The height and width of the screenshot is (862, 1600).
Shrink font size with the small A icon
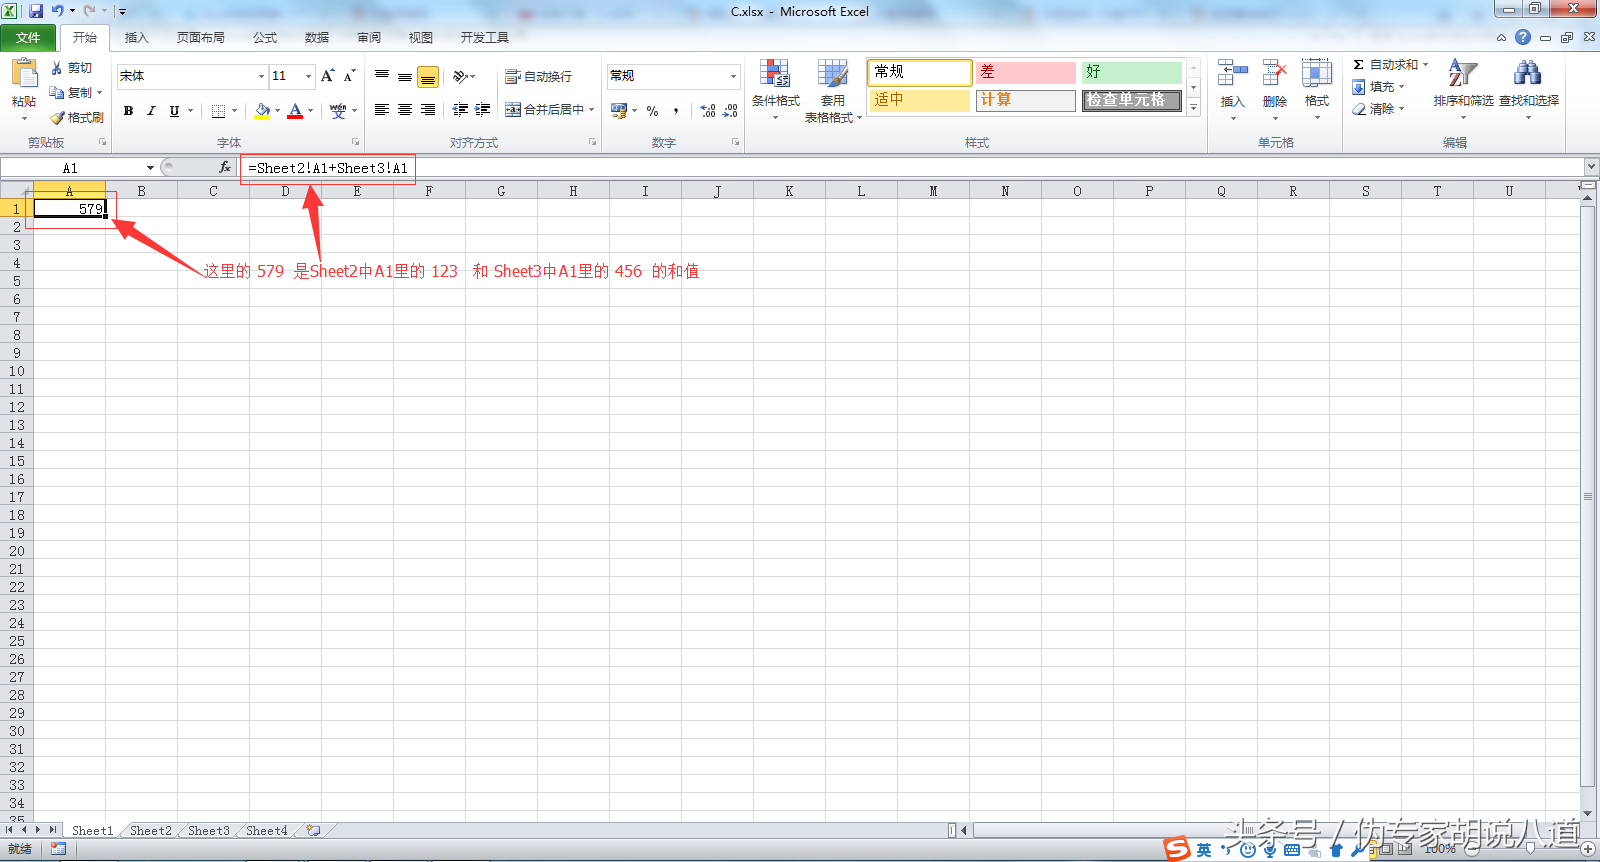pyautogui.click(x=349, y=76)
